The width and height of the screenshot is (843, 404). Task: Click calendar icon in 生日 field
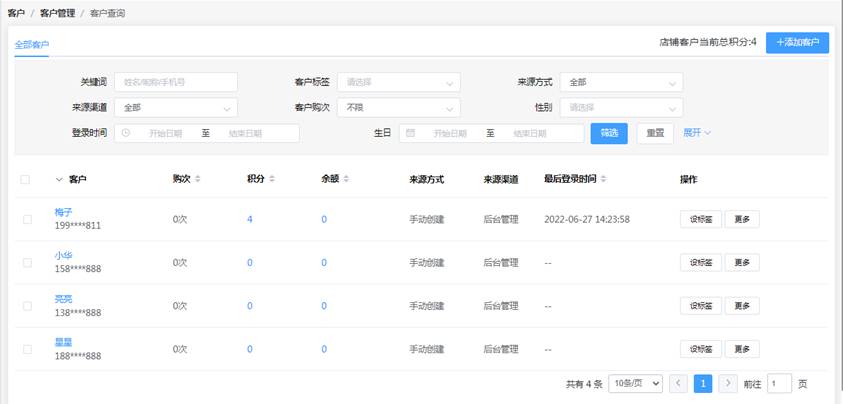click(410, 133)
